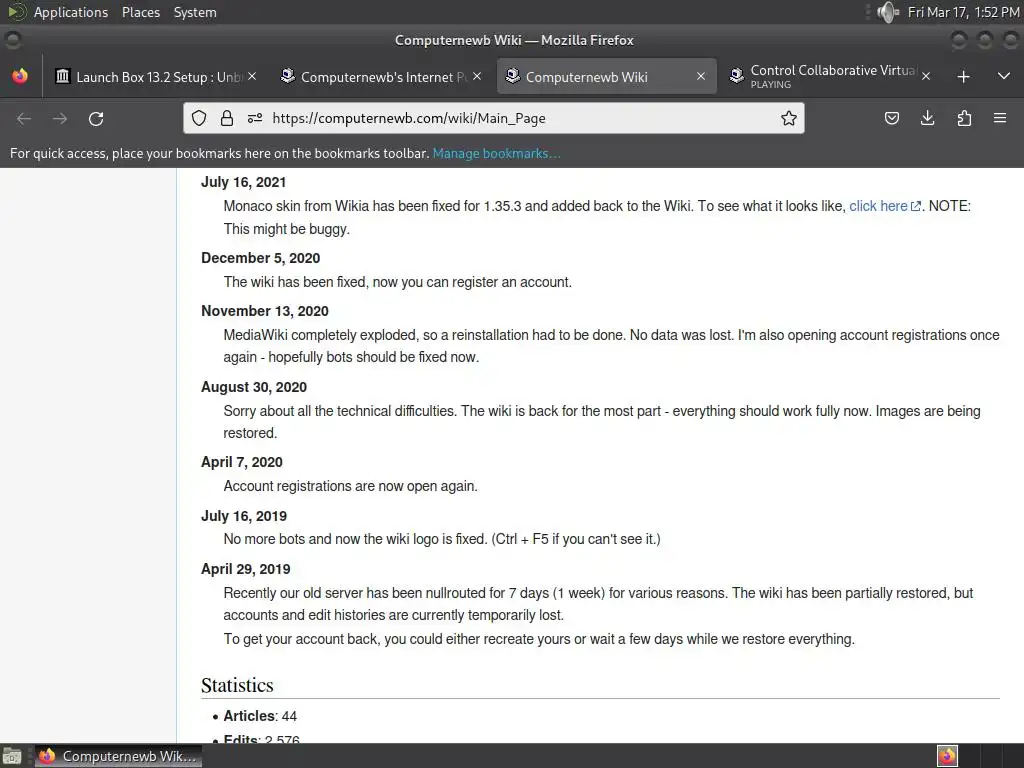
Task: Open the Places menu
Action: tap(141, 12)
